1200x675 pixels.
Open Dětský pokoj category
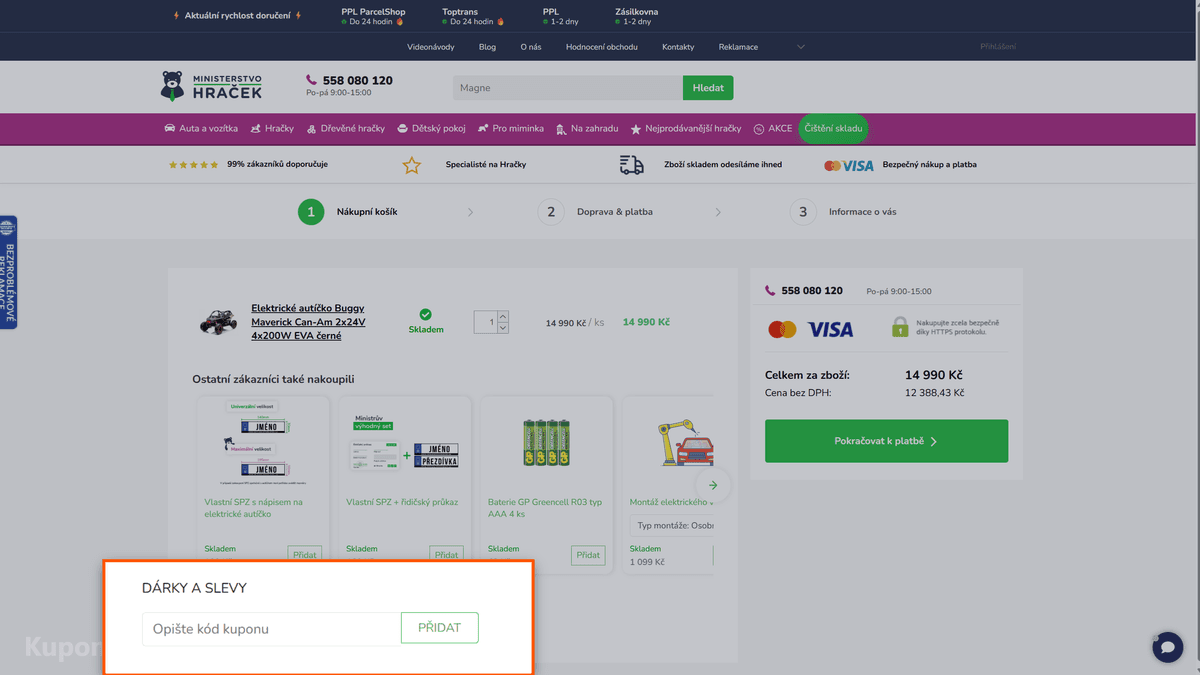(x=431, y=129)
